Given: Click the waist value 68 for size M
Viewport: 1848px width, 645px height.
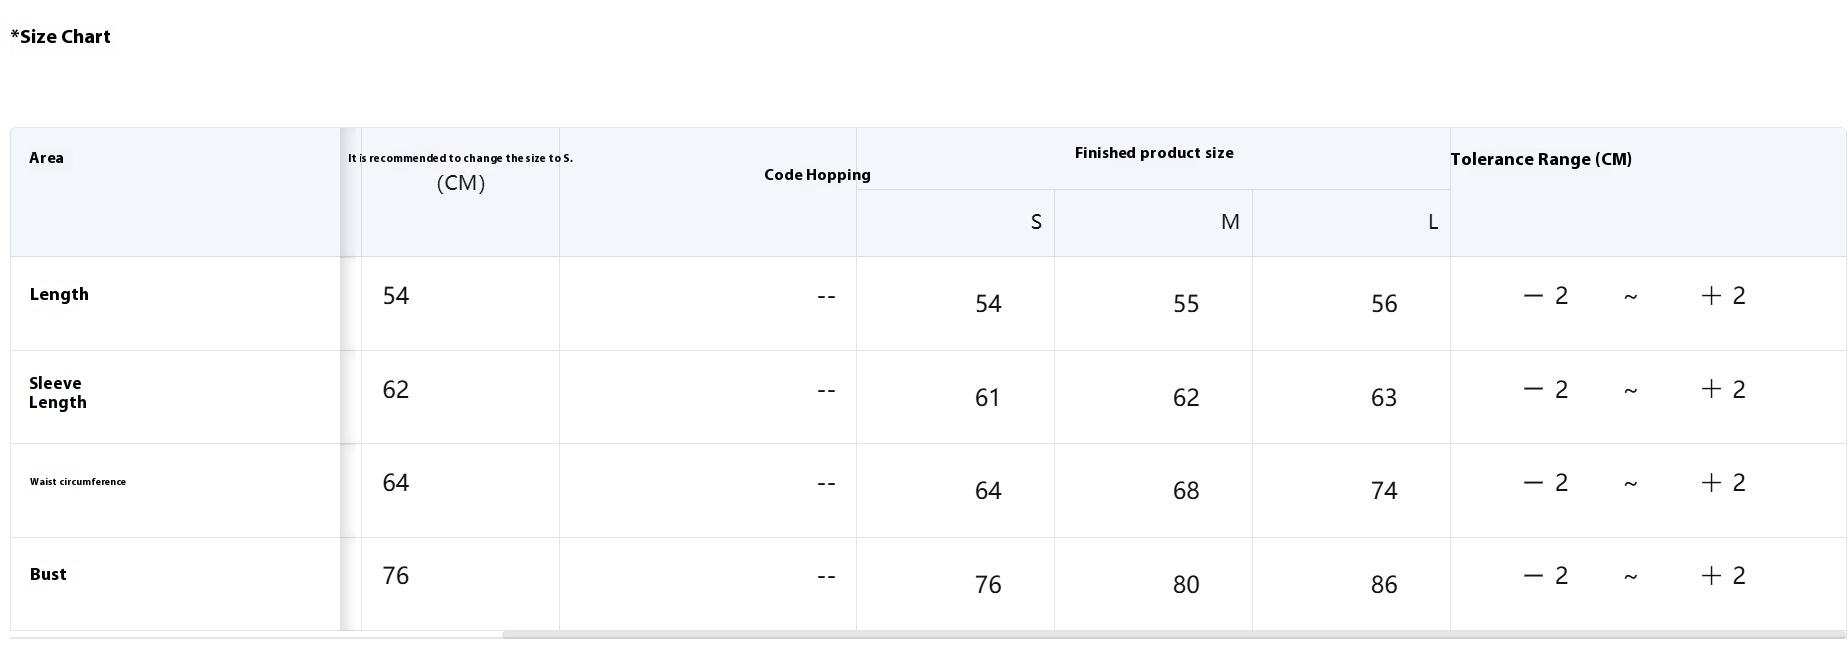Looking at the screenshot, I should (x=1186, y=491).
